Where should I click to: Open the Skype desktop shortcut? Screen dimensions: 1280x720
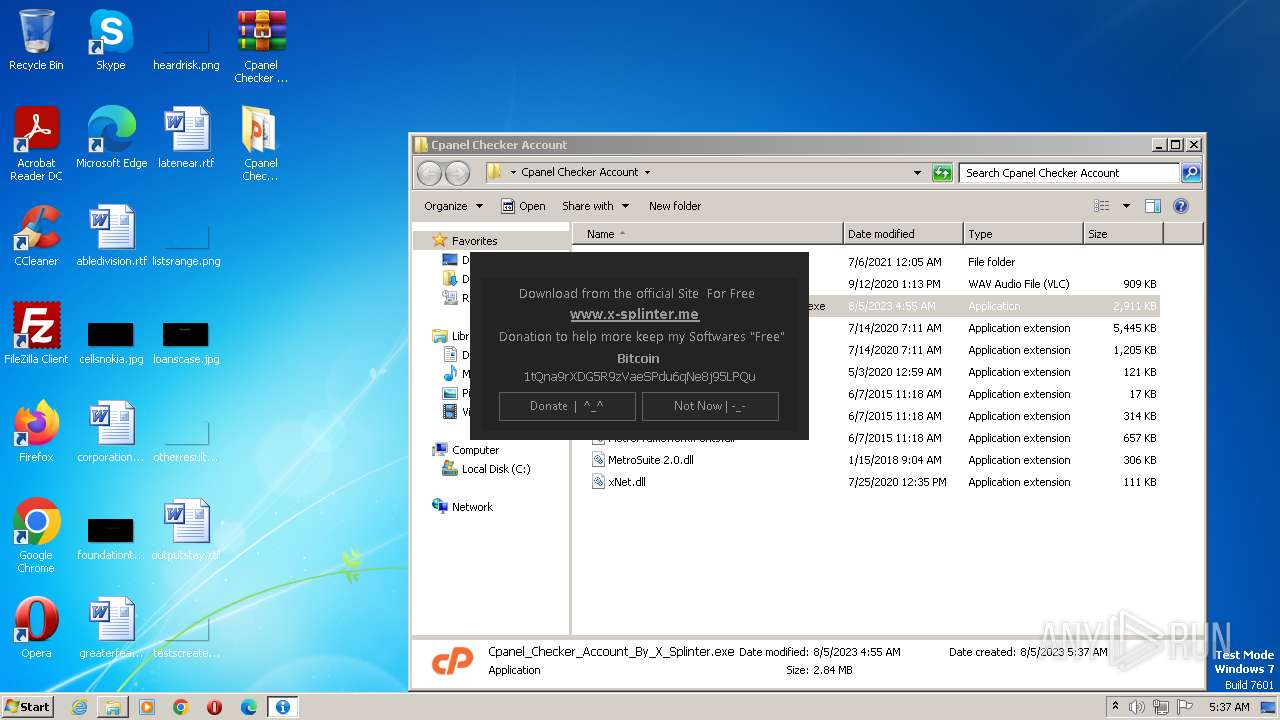pos(110,41)
